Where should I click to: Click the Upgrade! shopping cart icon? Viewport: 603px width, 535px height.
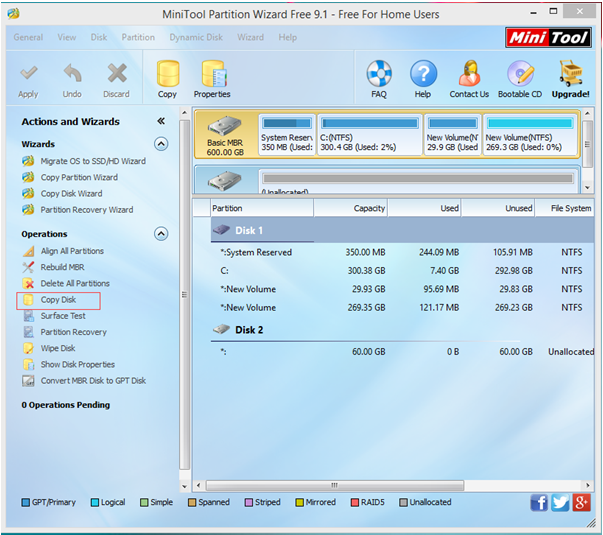coord(571,73)
